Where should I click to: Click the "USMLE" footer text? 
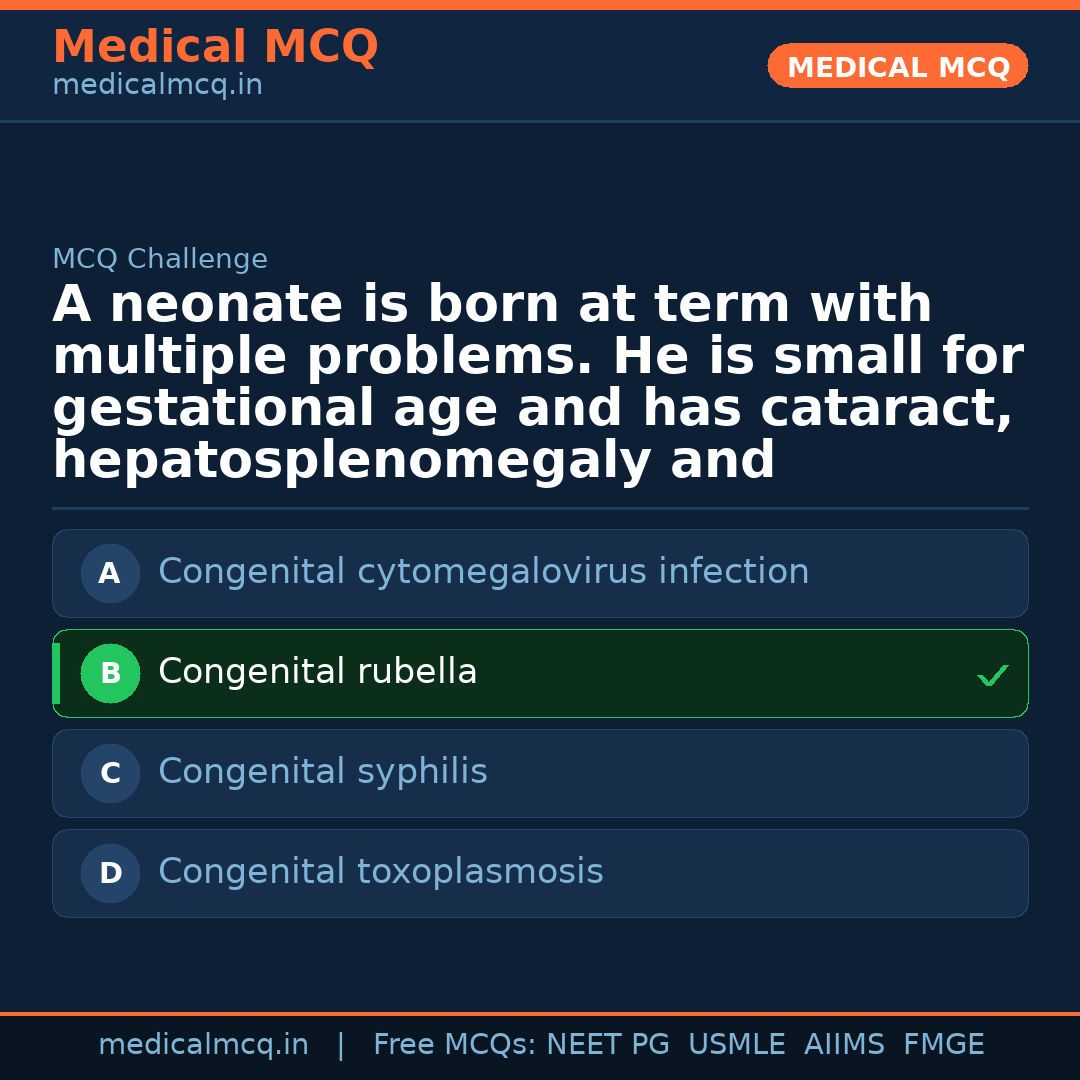736,1045
